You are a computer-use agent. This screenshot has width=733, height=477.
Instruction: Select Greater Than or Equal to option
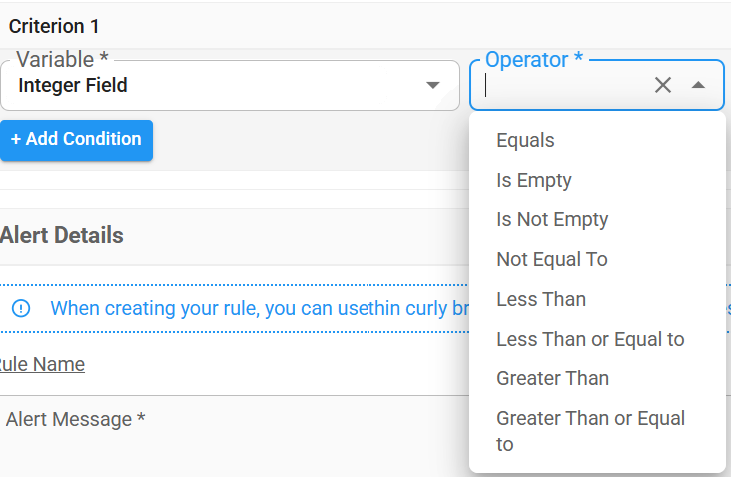(590, 430)
